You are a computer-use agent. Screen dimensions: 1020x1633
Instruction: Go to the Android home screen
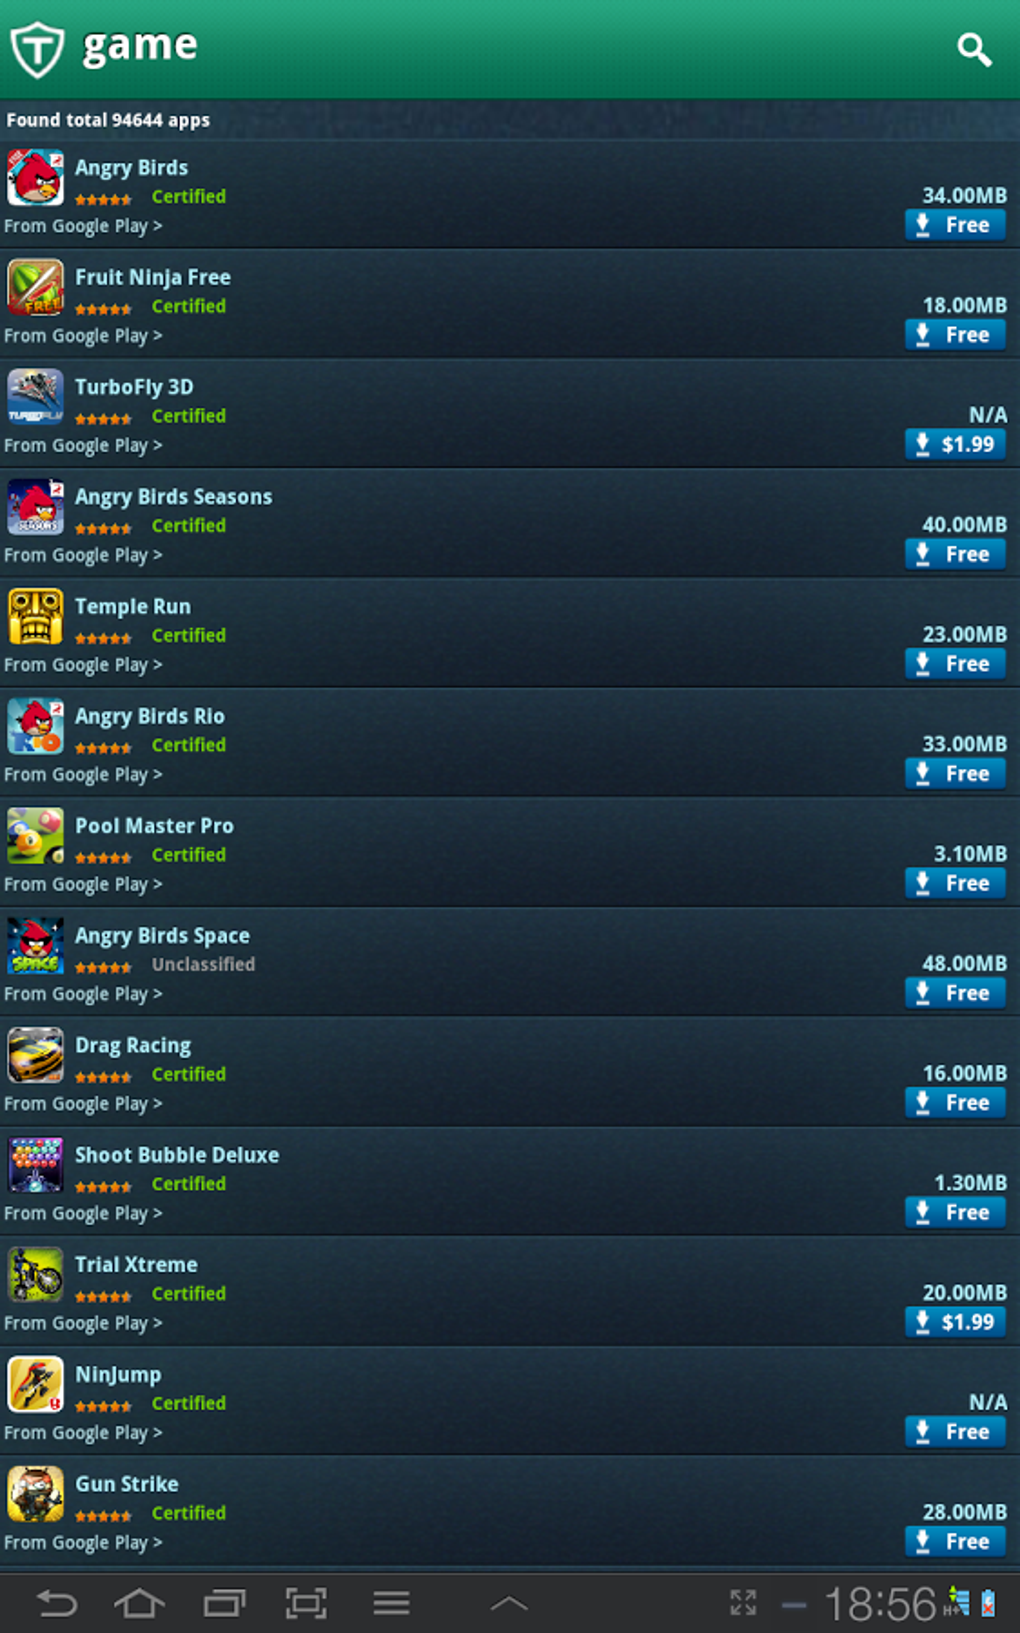tap(139, 1604)
